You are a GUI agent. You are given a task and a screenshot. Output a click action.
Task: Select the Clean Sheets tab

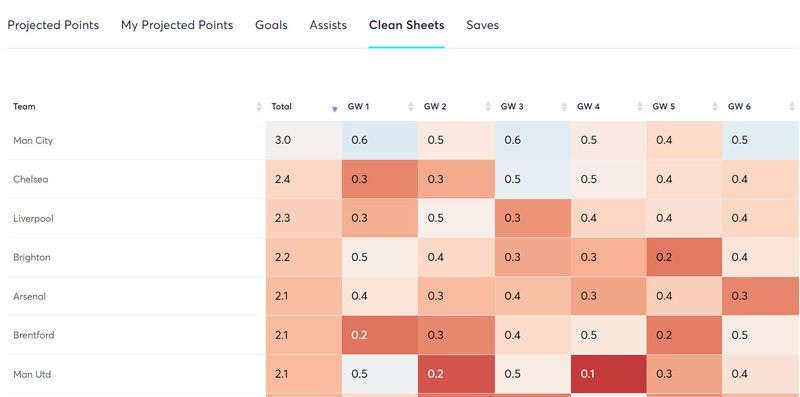coord(407,25)
